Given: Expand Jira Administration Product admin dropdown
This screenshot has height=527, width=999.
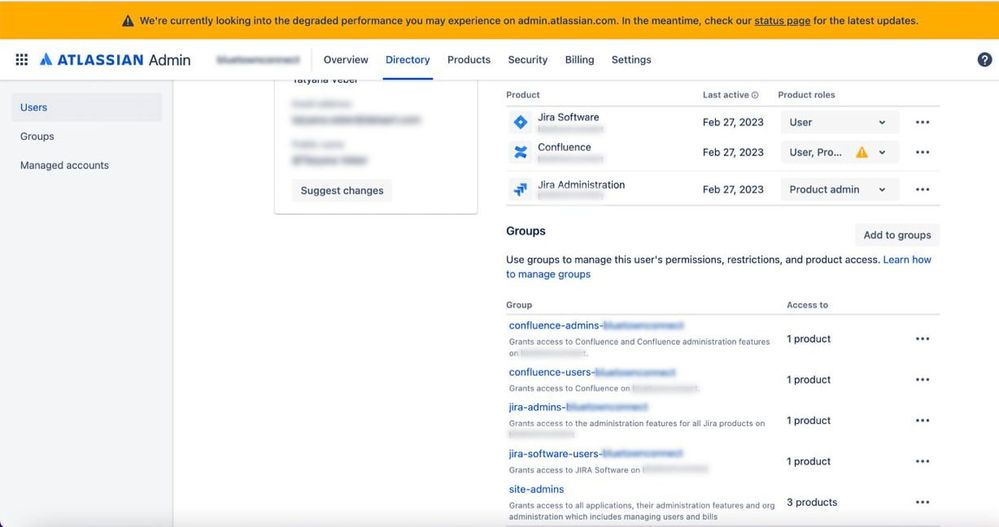Looking at the screenshot, I should pos(840,189).
